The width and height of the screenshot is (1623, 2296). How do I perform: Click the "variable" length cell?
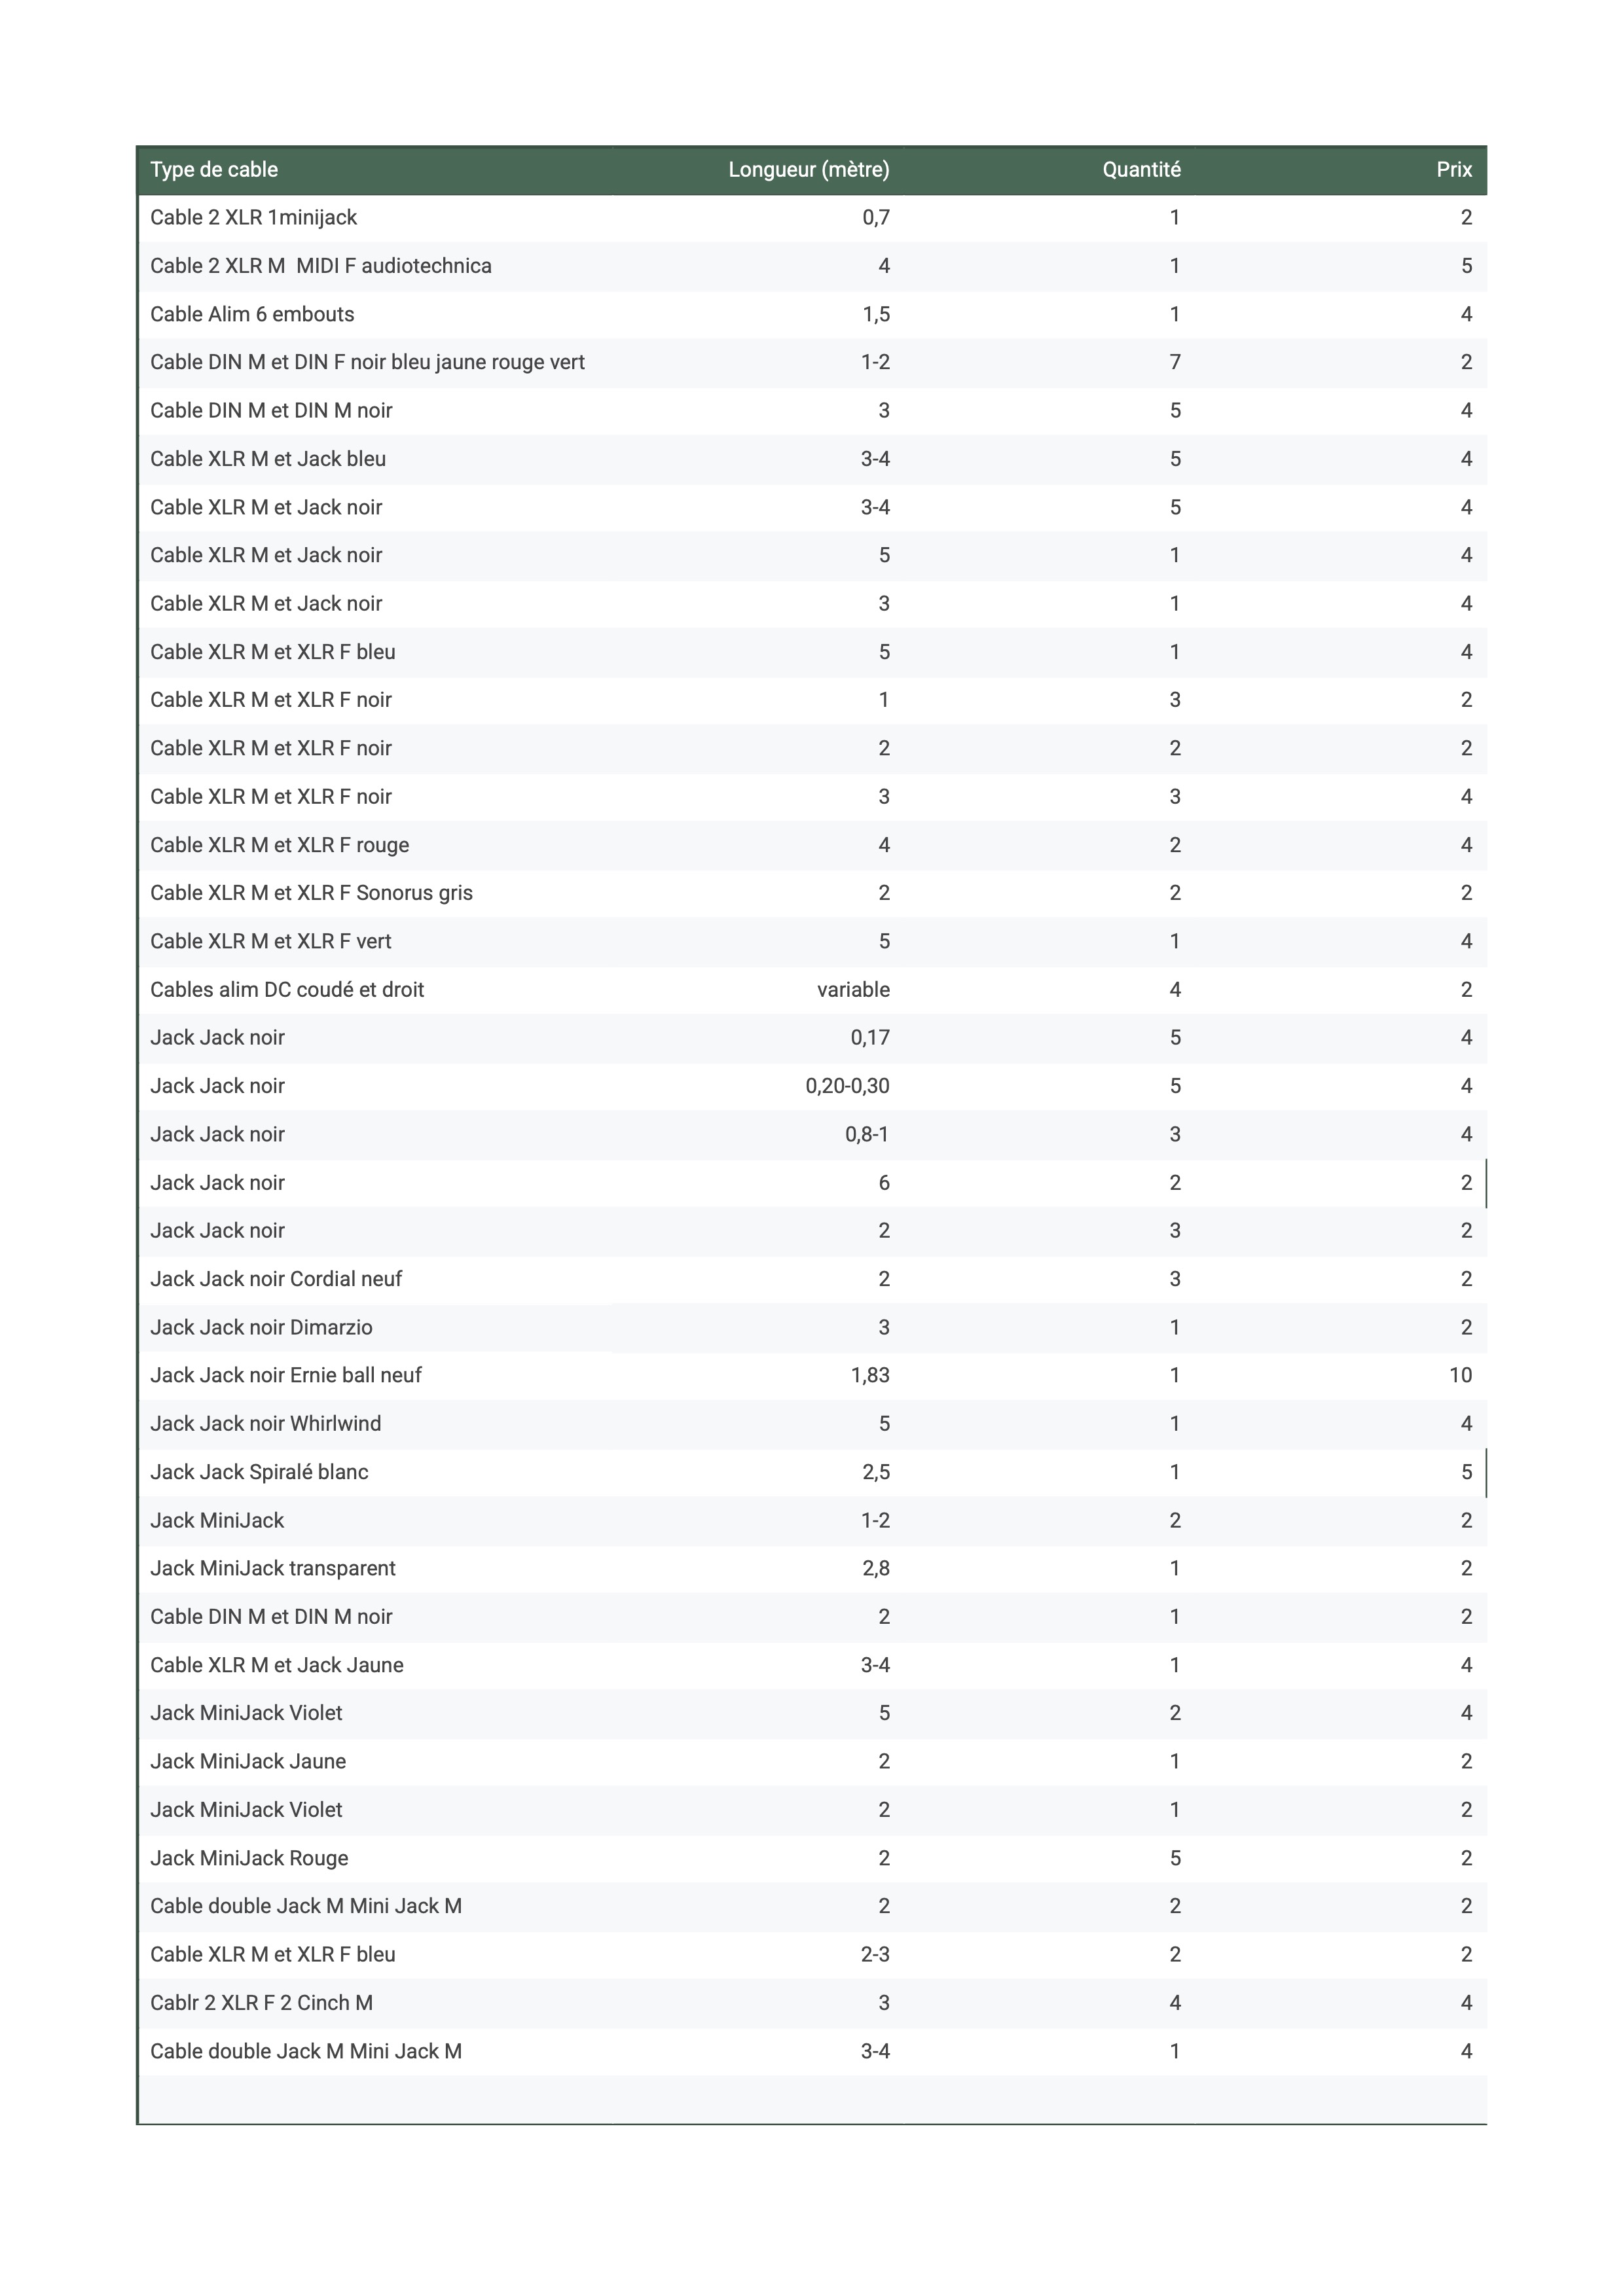[x=853, y=990]
